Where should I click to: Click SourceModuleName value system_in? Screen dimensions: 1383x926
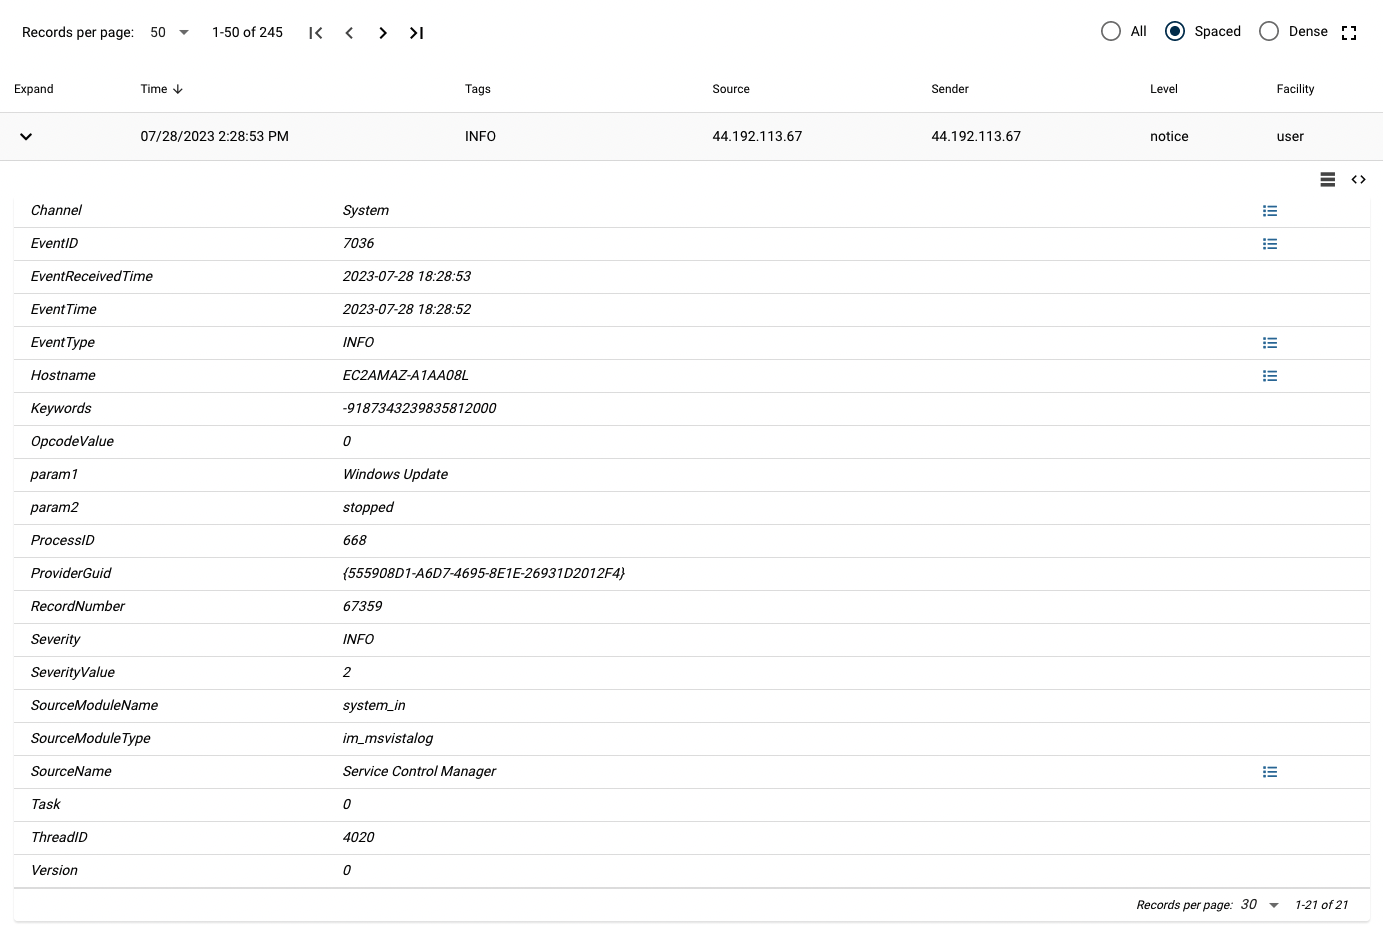(x=374, y=705)
